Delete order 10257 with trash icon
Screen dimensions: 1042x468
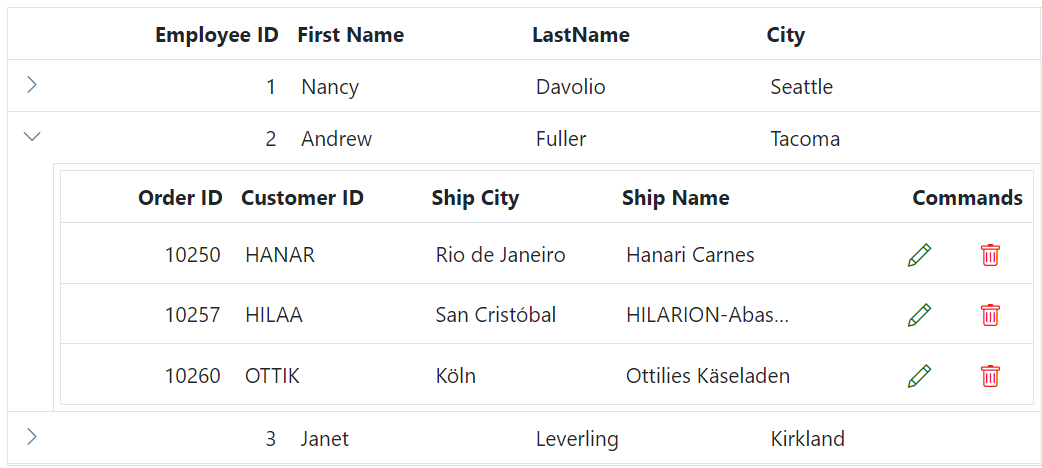click(x=990, y=315)
